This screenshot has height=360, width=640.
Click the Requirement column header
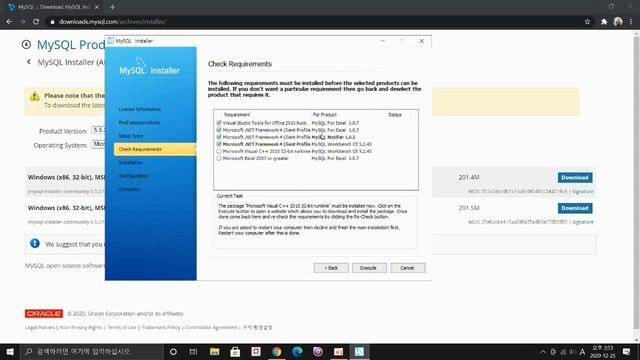237,115
